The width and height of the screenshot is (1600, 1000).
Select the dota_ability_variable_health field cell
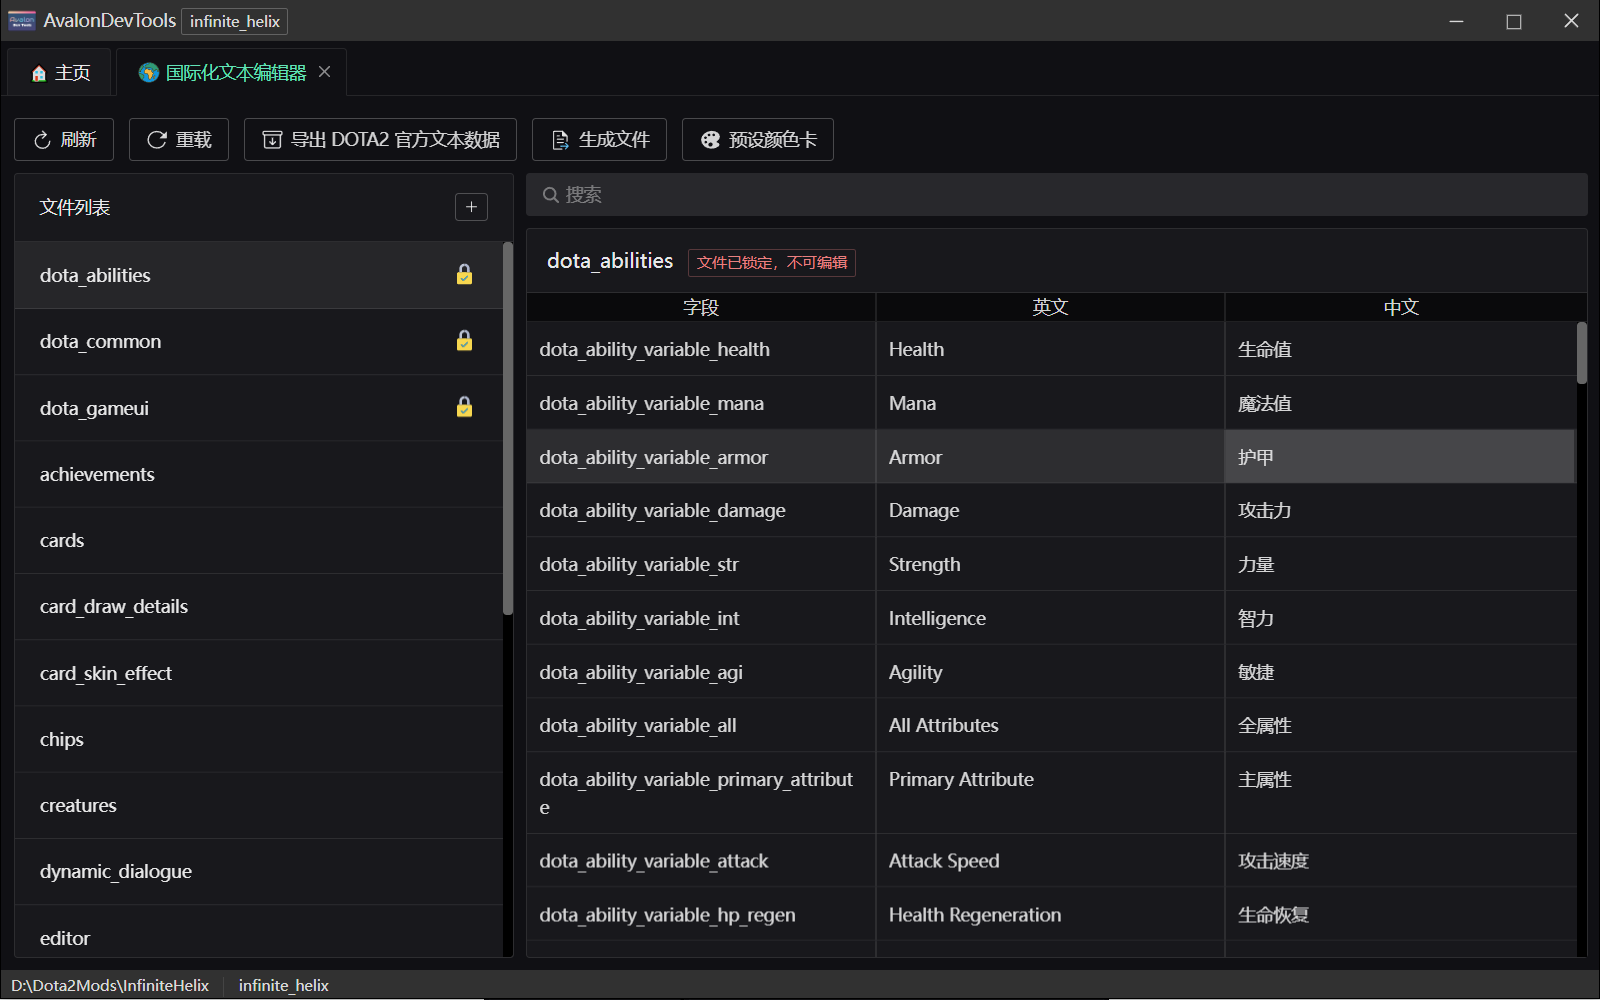[701, 349]
